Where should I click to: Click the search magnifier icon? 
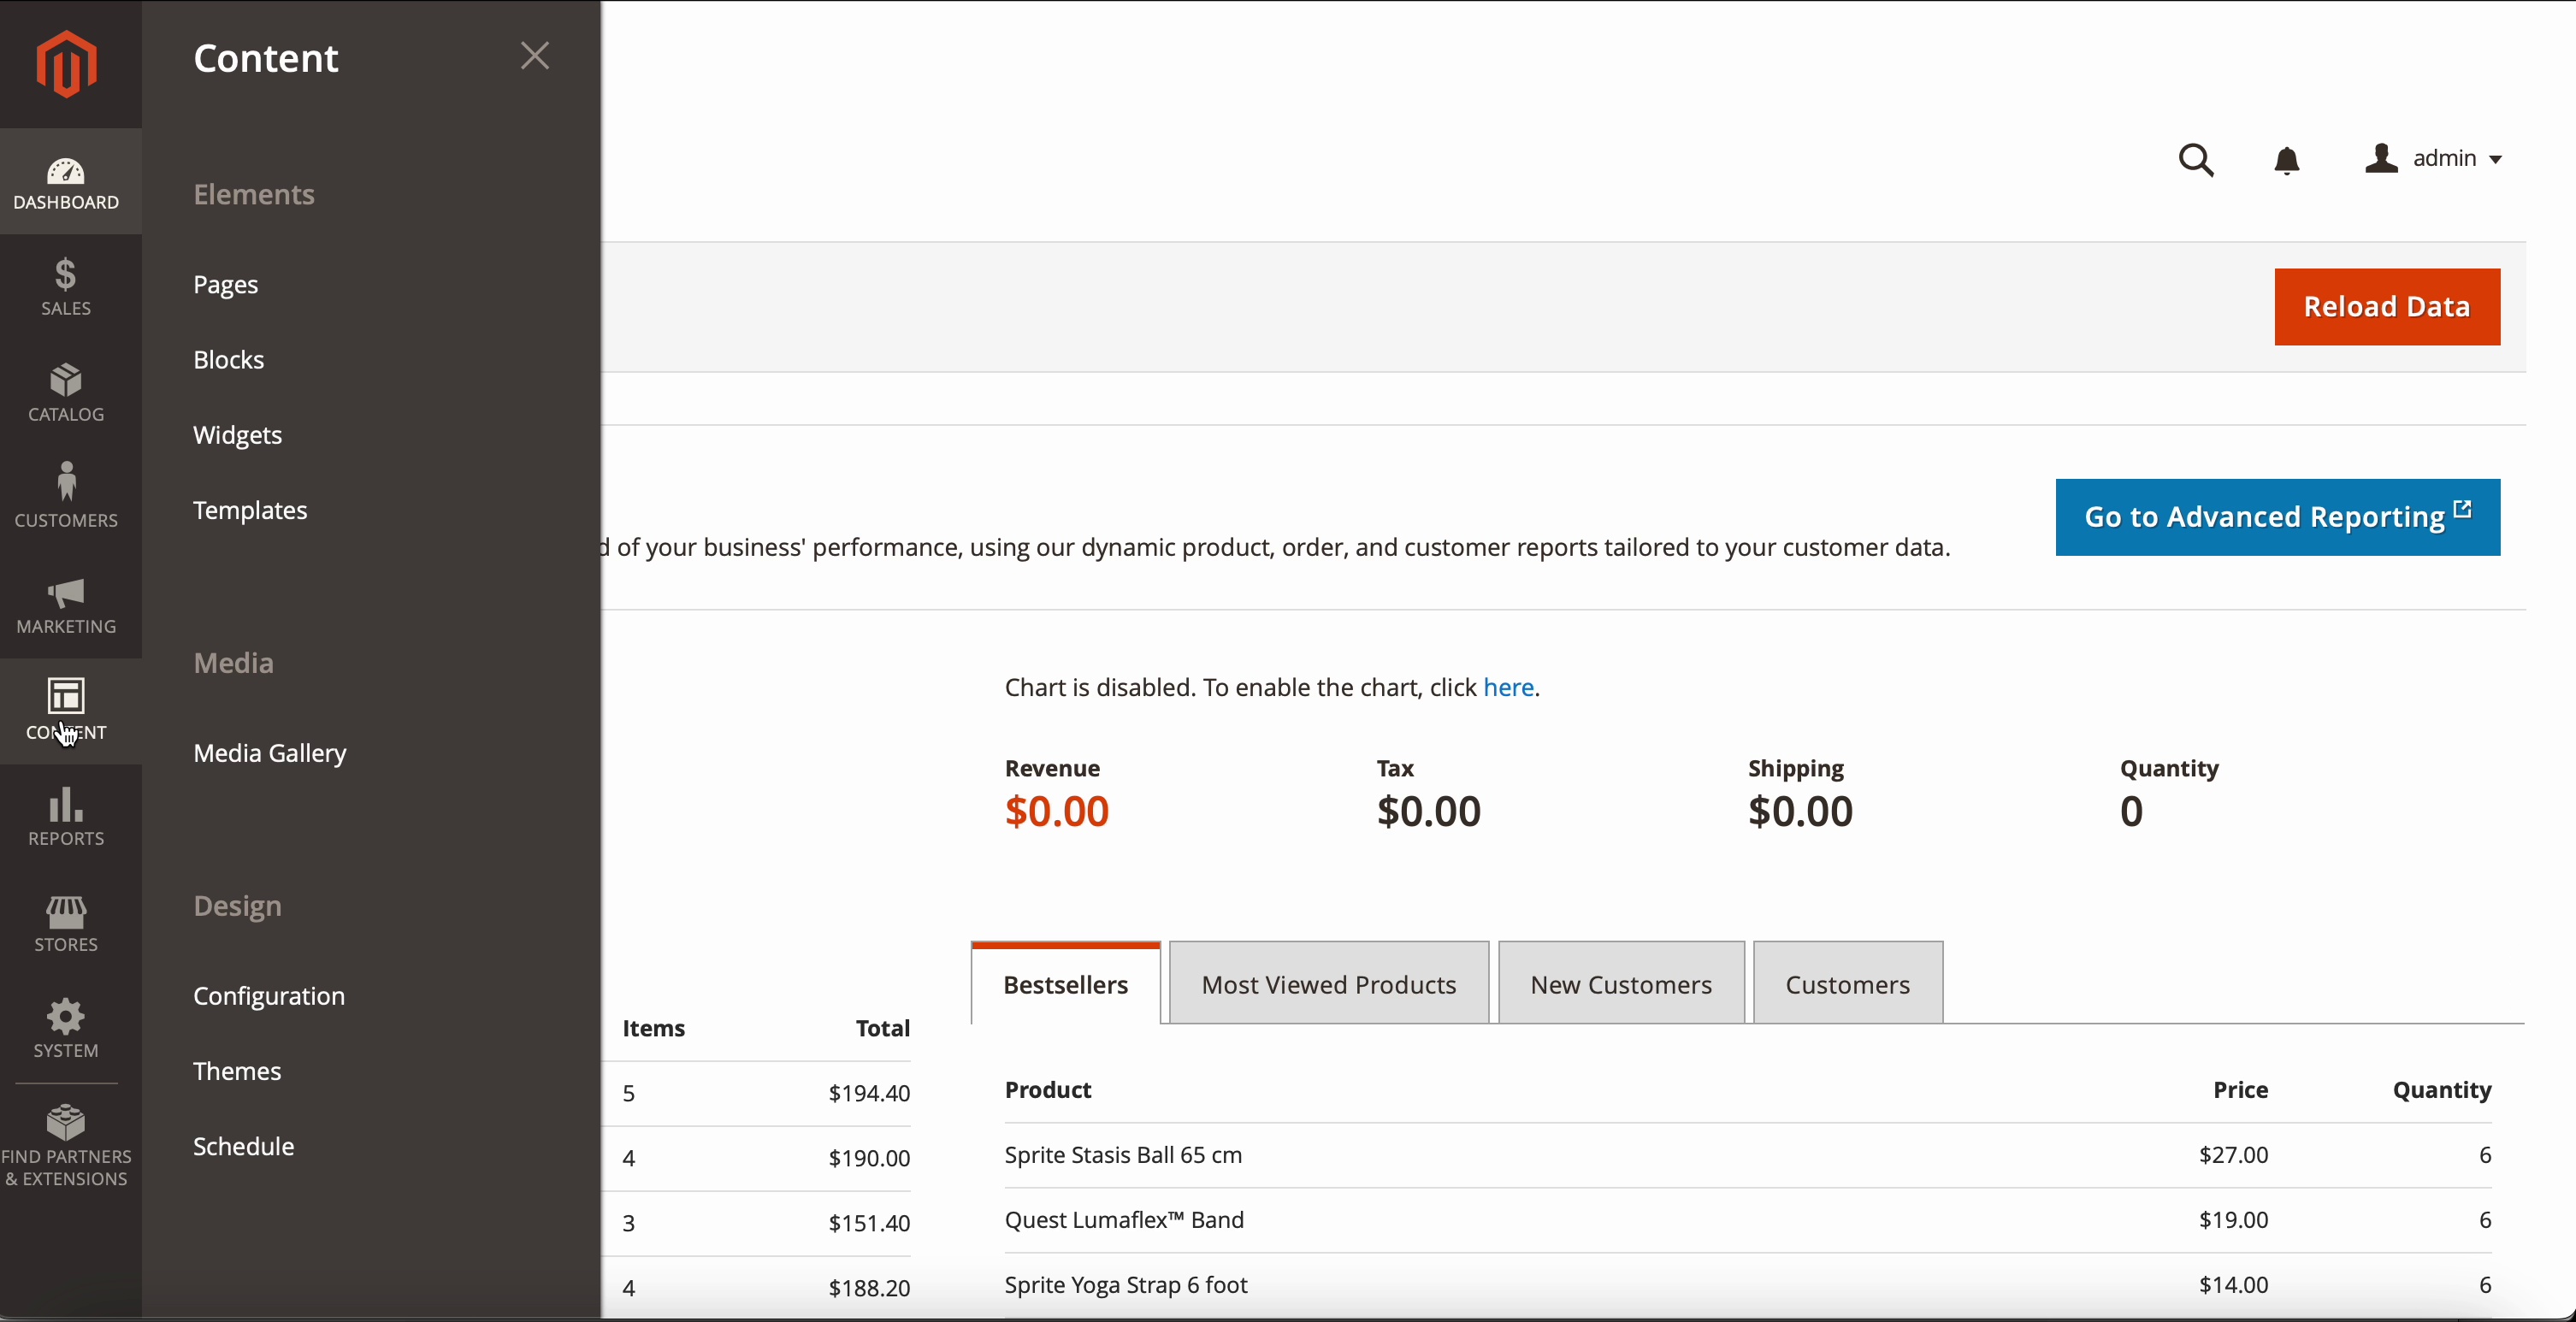(2196, 160)
